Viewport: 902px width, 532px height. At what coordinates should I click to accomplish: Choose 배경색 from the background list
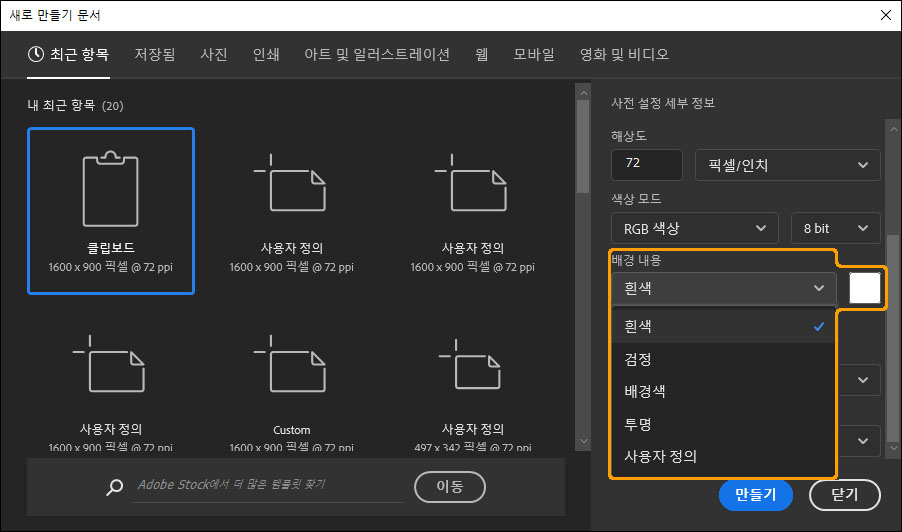coord(724,391)
